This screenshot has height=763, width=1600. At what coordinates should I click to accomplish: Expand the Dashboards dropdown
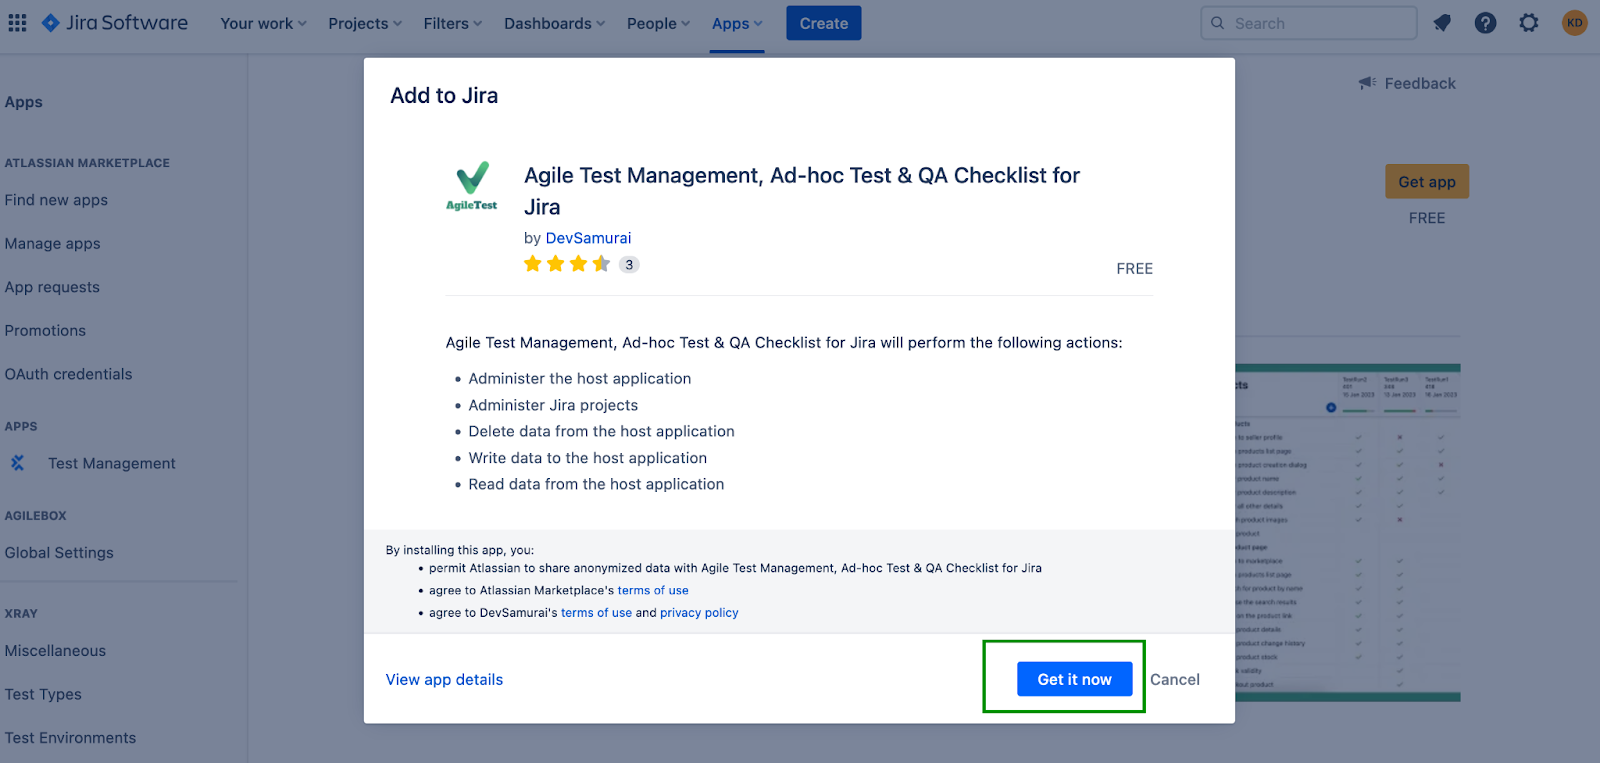[554, 23]
